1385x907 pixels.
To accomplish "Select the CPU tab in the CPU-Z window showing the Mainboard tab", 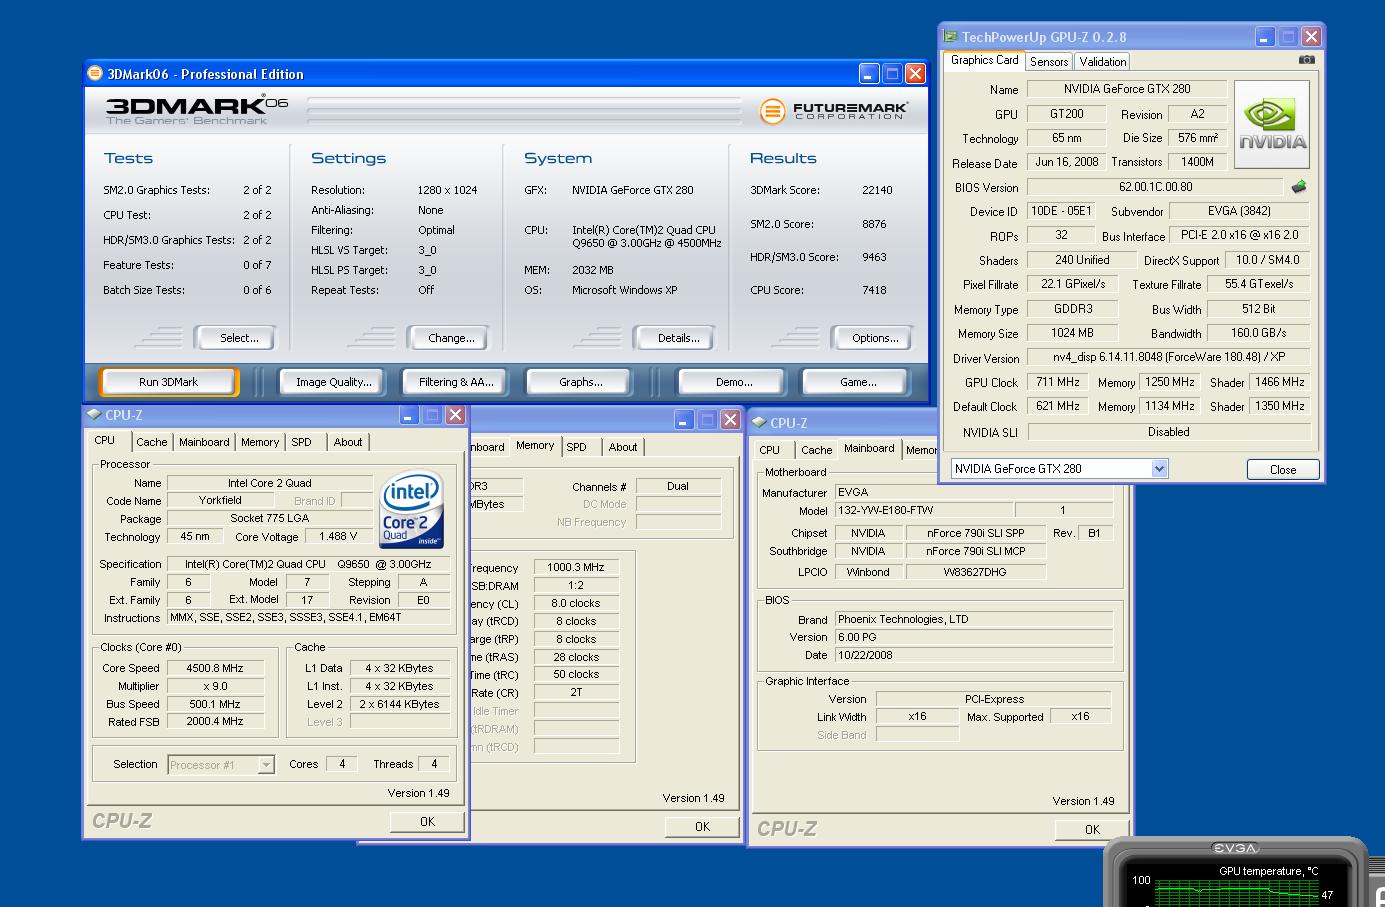I will coord(770,450).
